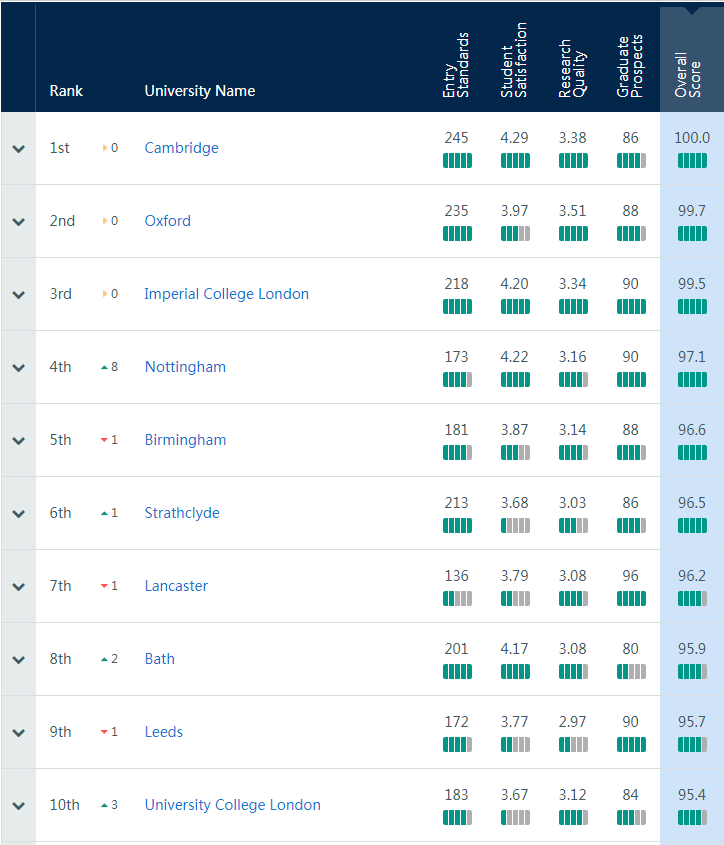724x845 pixels.
Task: Expand University College London row chevron
Action: (19, 806)
